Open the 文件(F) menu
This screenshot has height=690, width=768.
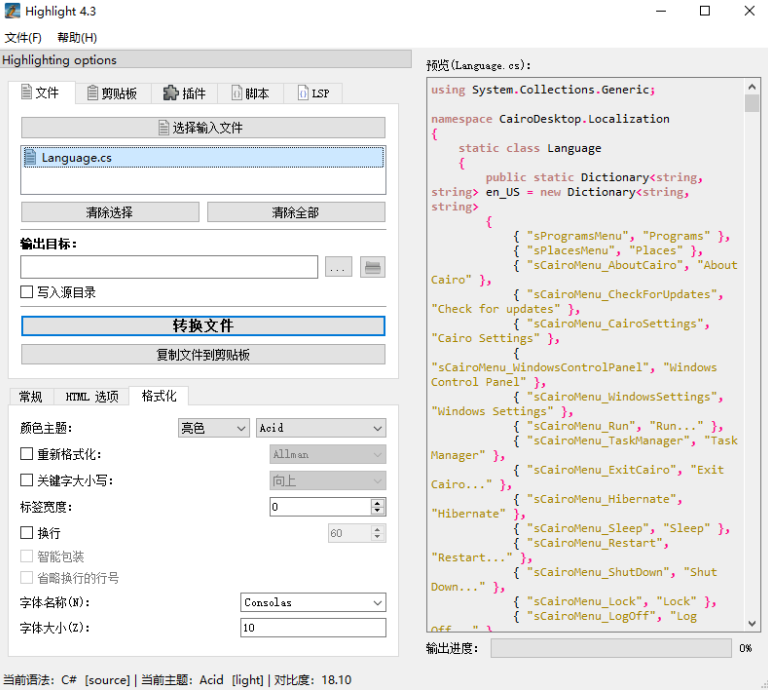coord(23,38)
